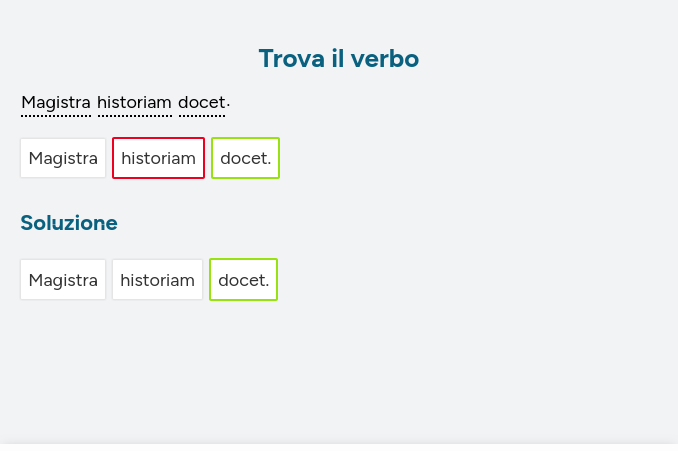Click the Trova il verbo heading
Viewport: 678px width, 451px height.
pos(338,59)
